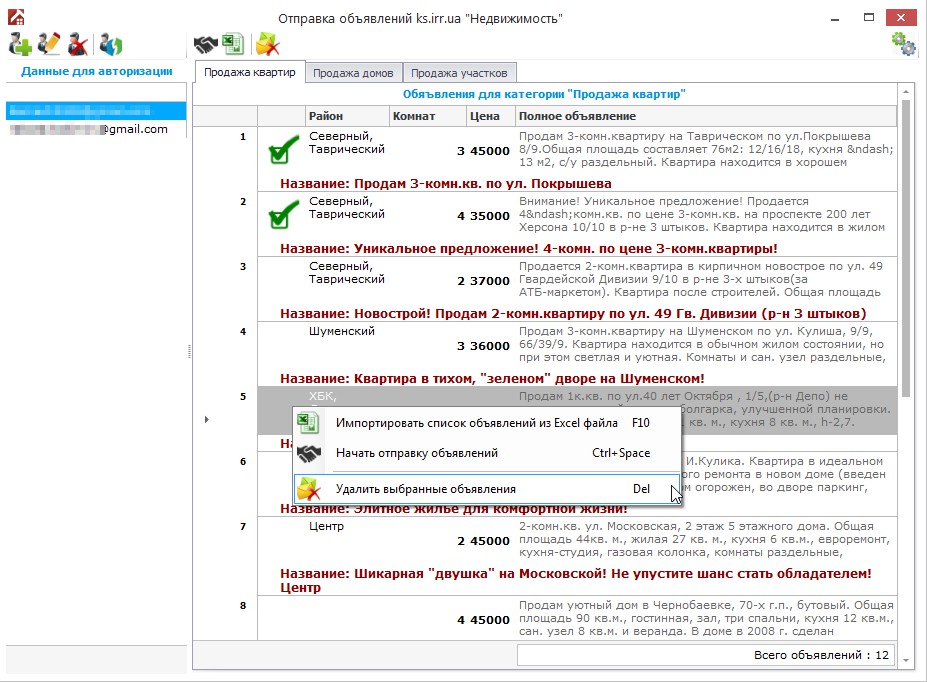
Task: Minimize the application window
Action: coord(835,19)
